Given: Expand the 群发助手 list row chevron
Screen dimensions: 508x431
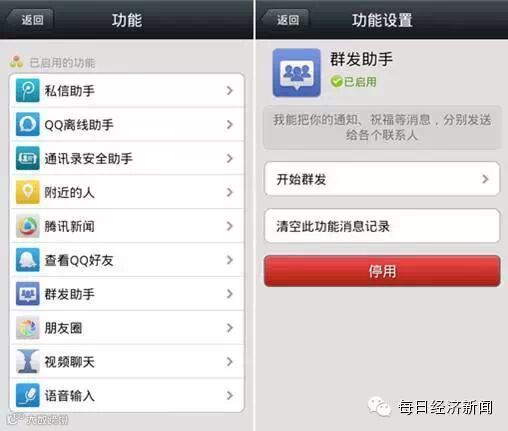Looking at the screenshot, I should click(229, 294).
